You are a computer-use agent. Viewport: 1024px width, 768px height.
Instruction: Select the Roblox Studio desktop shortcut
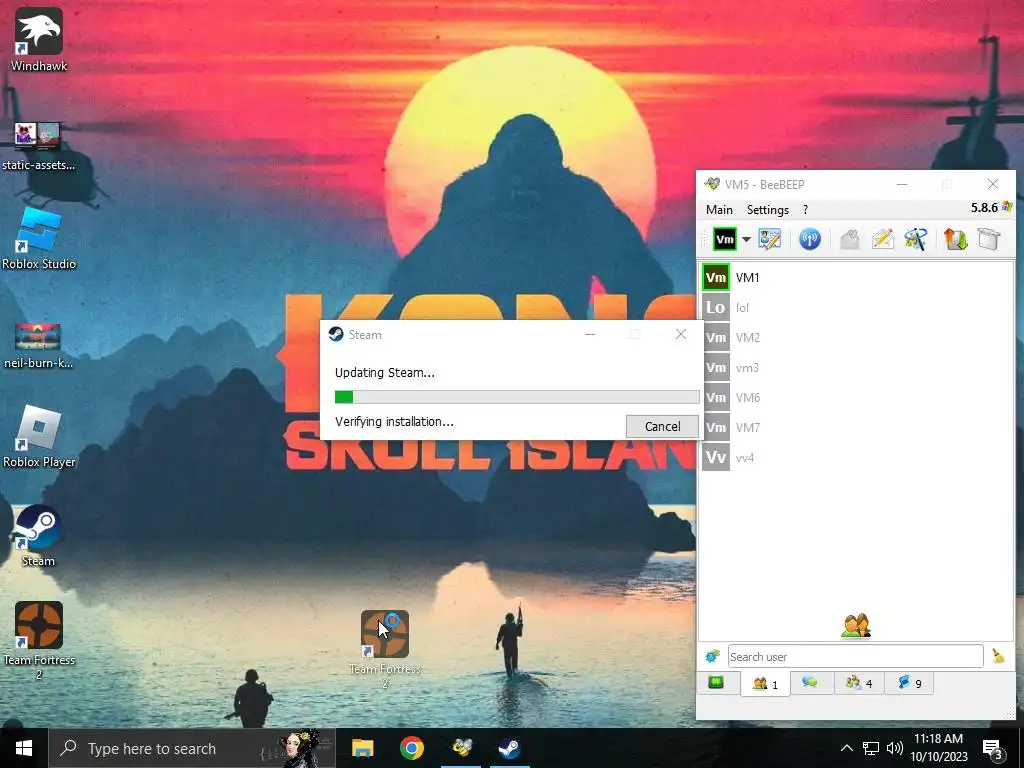(39, 239)
